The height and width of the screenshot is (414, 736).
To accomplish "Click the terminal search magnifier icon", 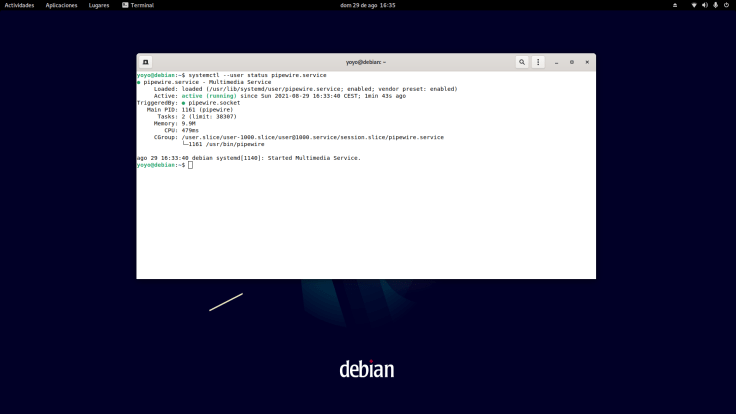I will 522,62.
